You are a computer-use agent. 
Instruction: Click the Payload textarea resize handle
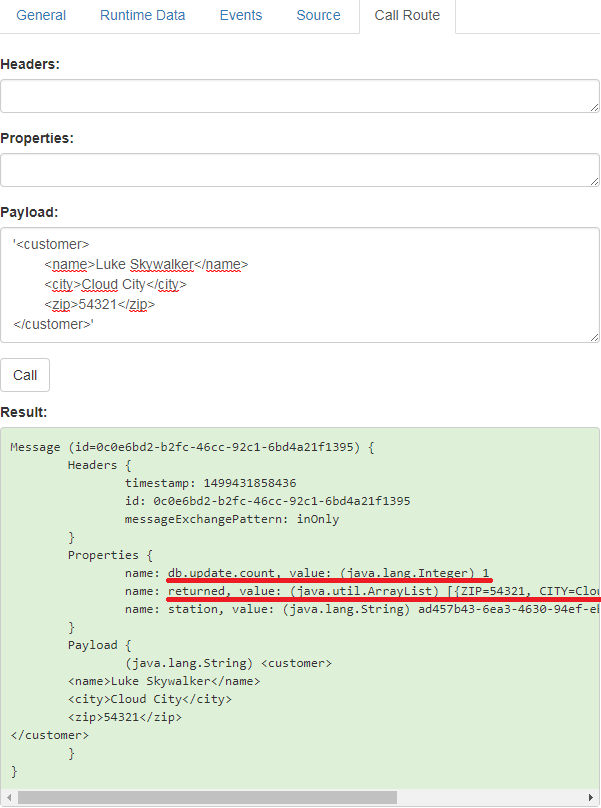593,337
